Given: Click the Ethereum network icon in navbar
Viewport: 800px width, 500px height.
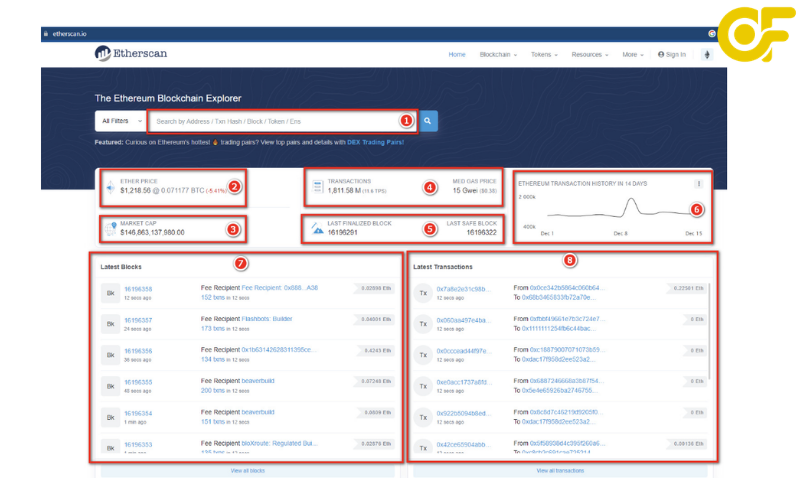Looking at the screenshot, I should coord(708,55).
